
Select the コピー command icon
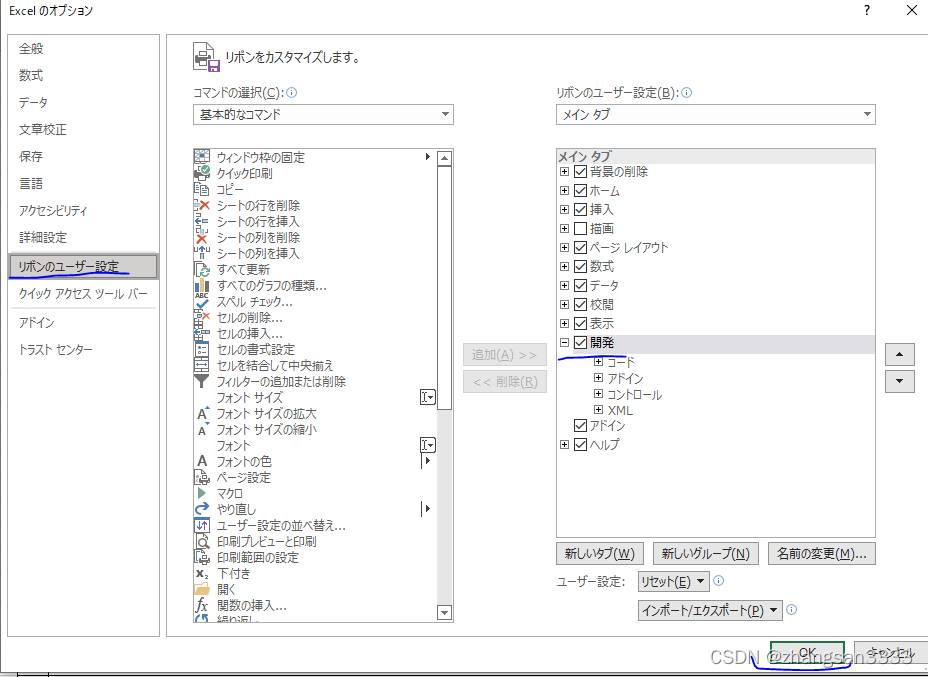202,189
